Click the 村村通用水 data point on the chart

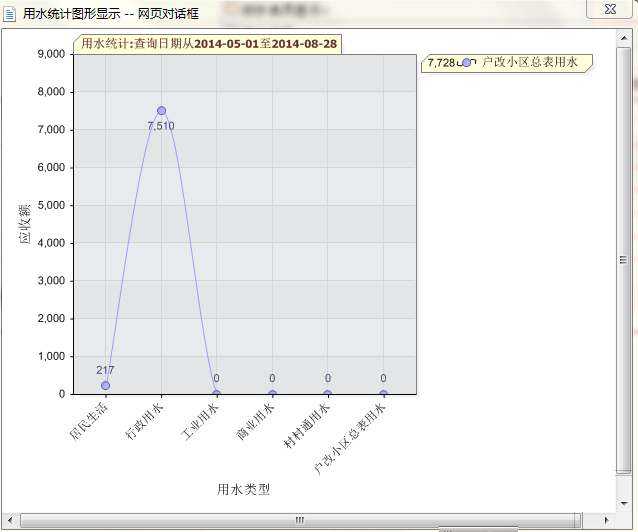327,394
